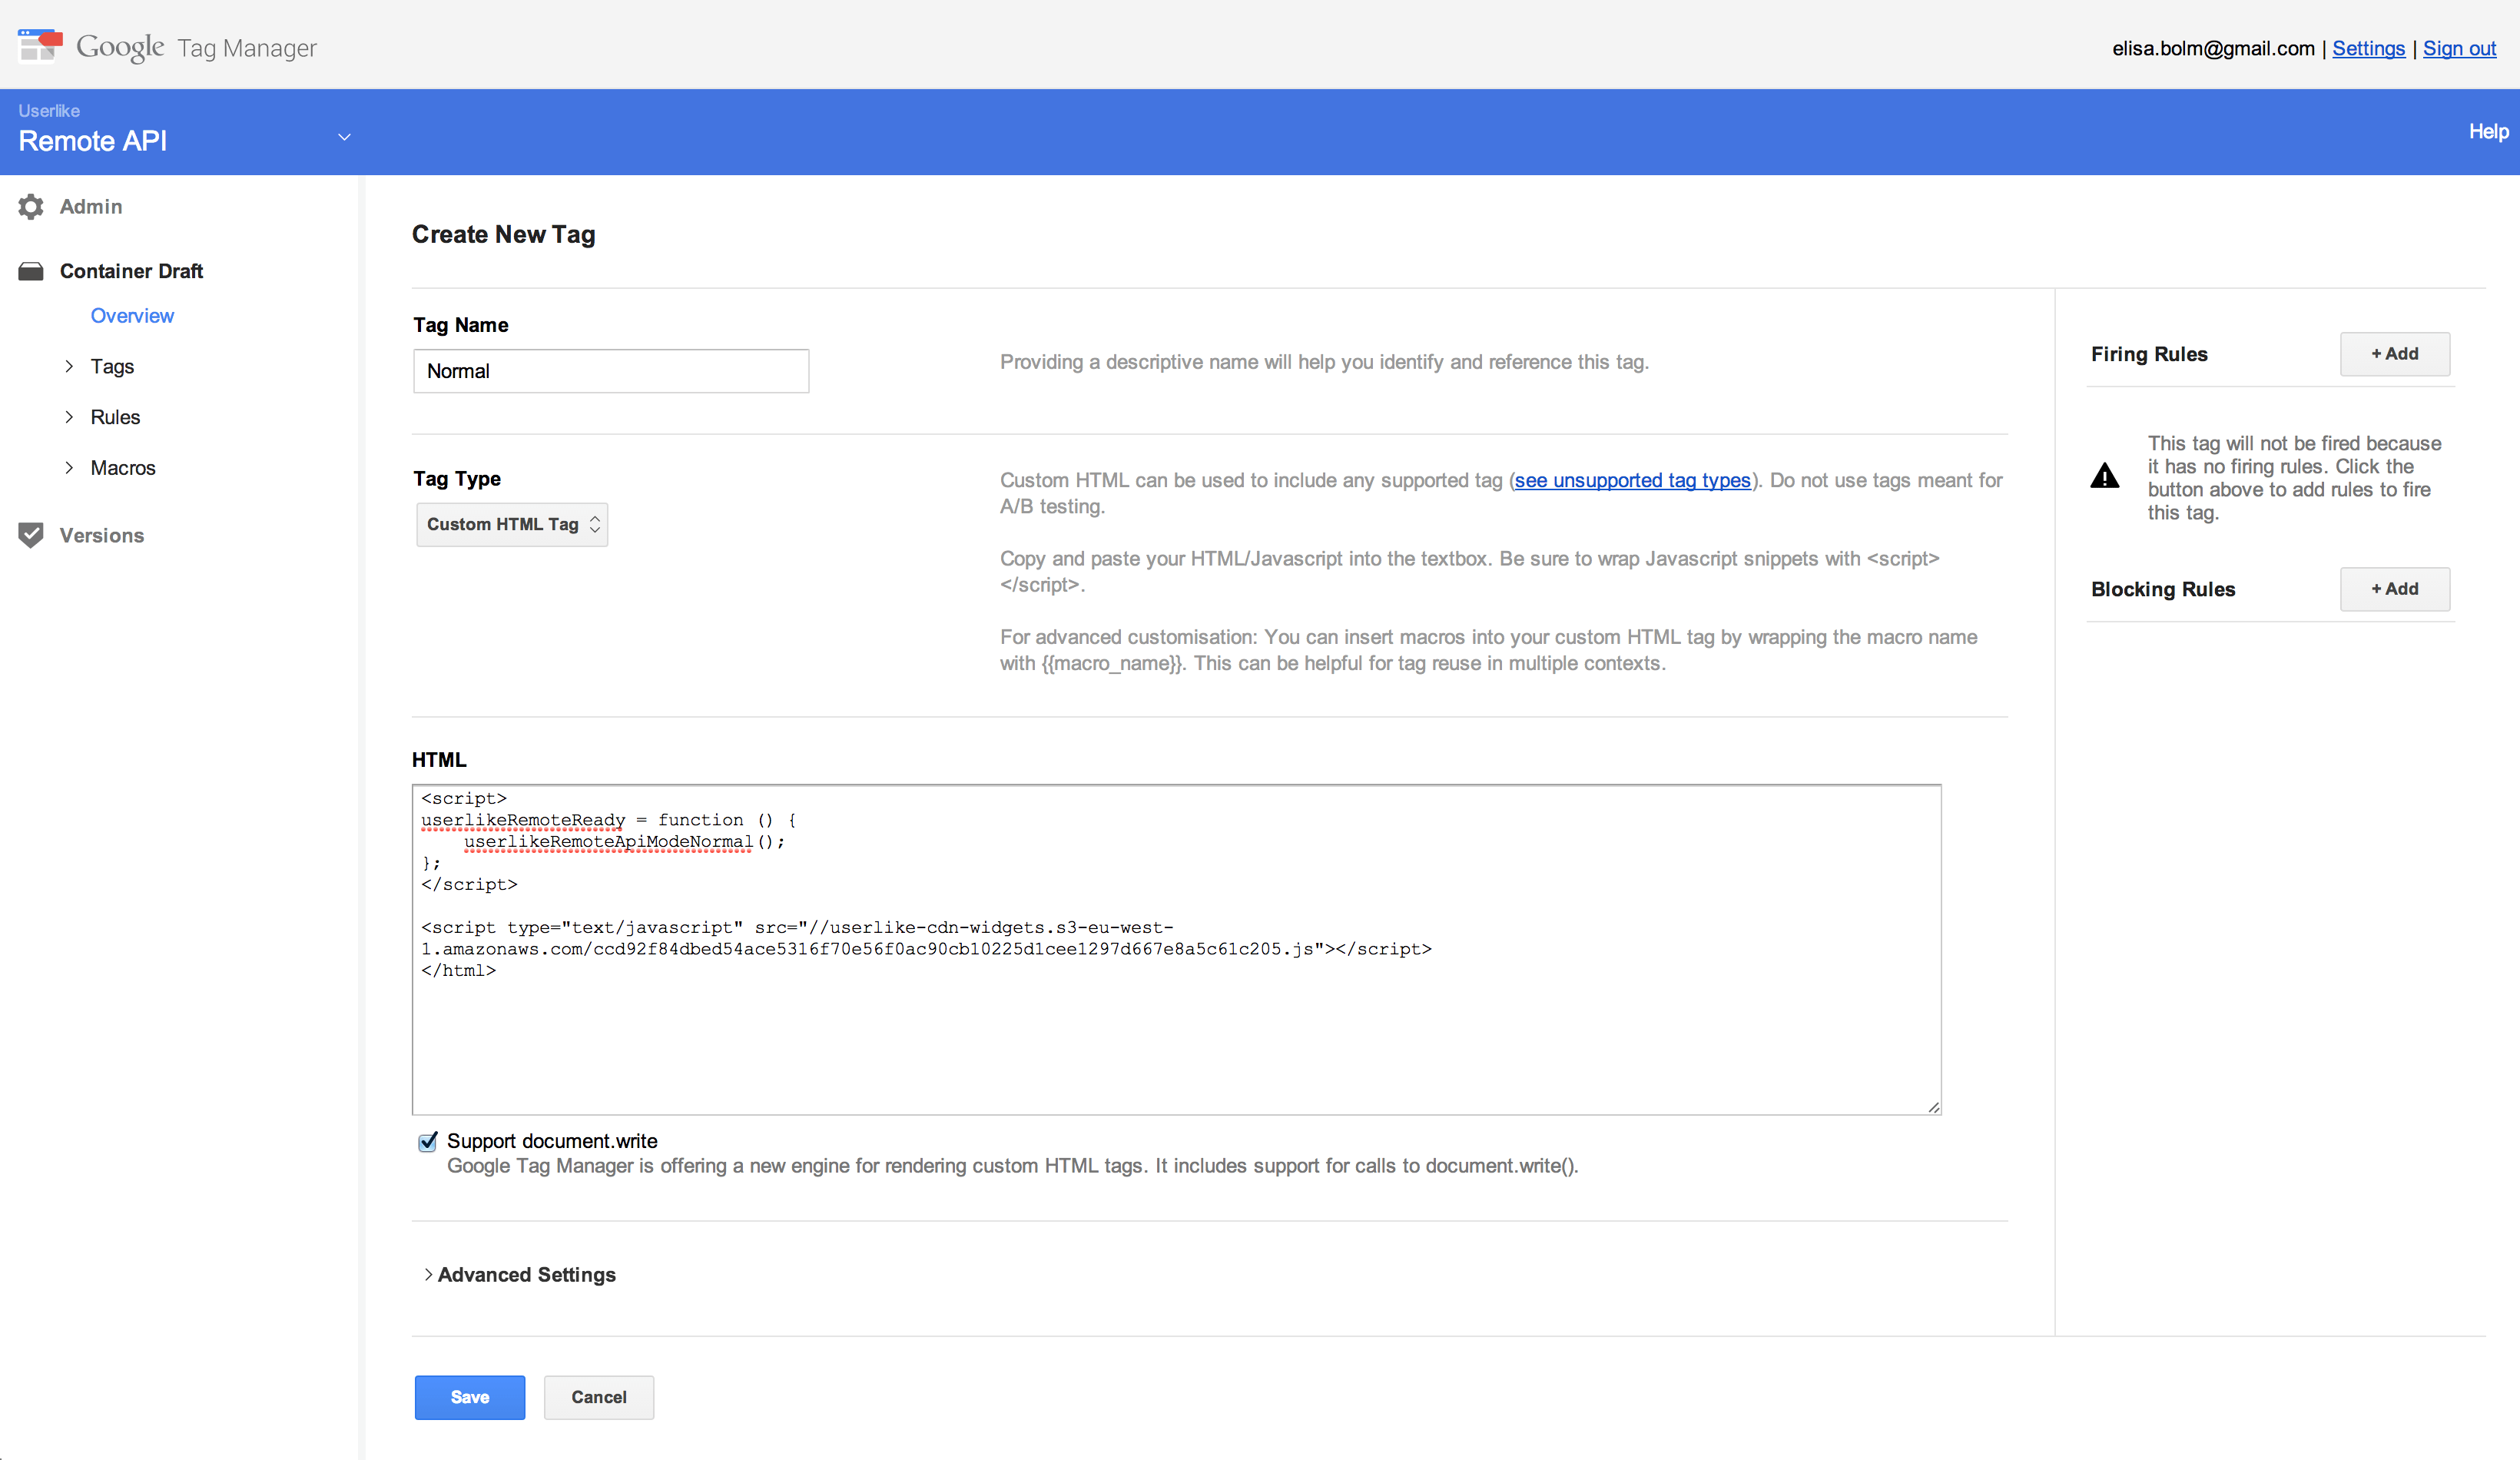Go to the Overview page

pyautogui.click(x=132, y=316)
